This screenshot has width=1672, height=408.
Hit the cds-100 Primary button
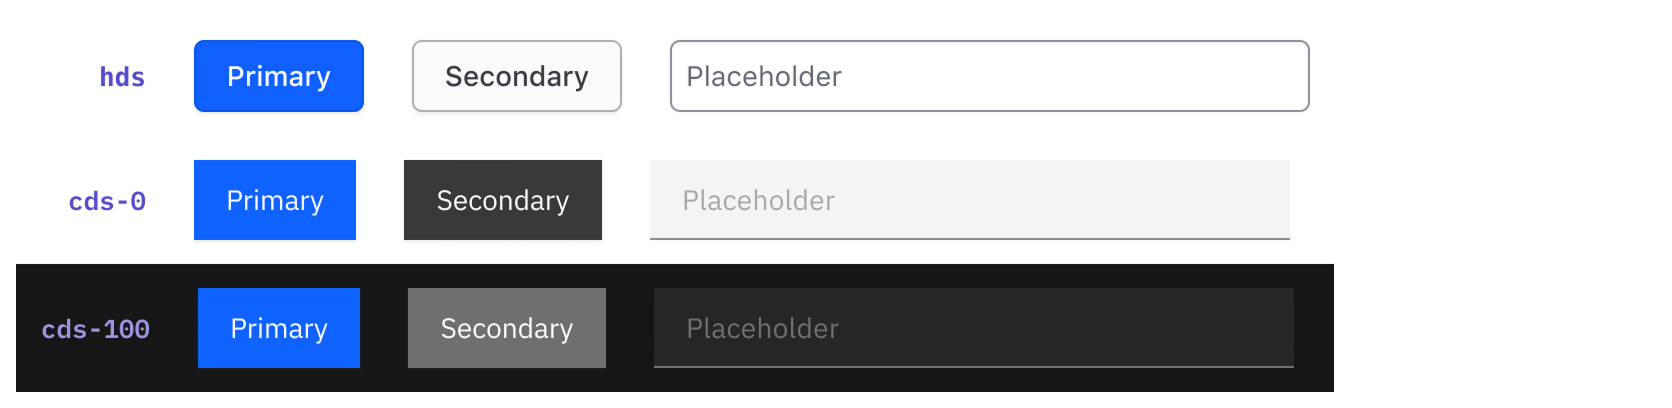[279, 328]
